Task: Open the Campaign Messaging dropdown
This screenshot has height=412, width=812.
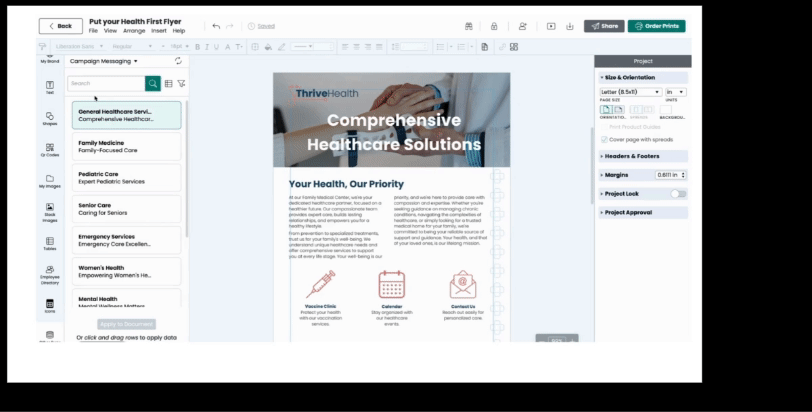Action: [104, 61]
